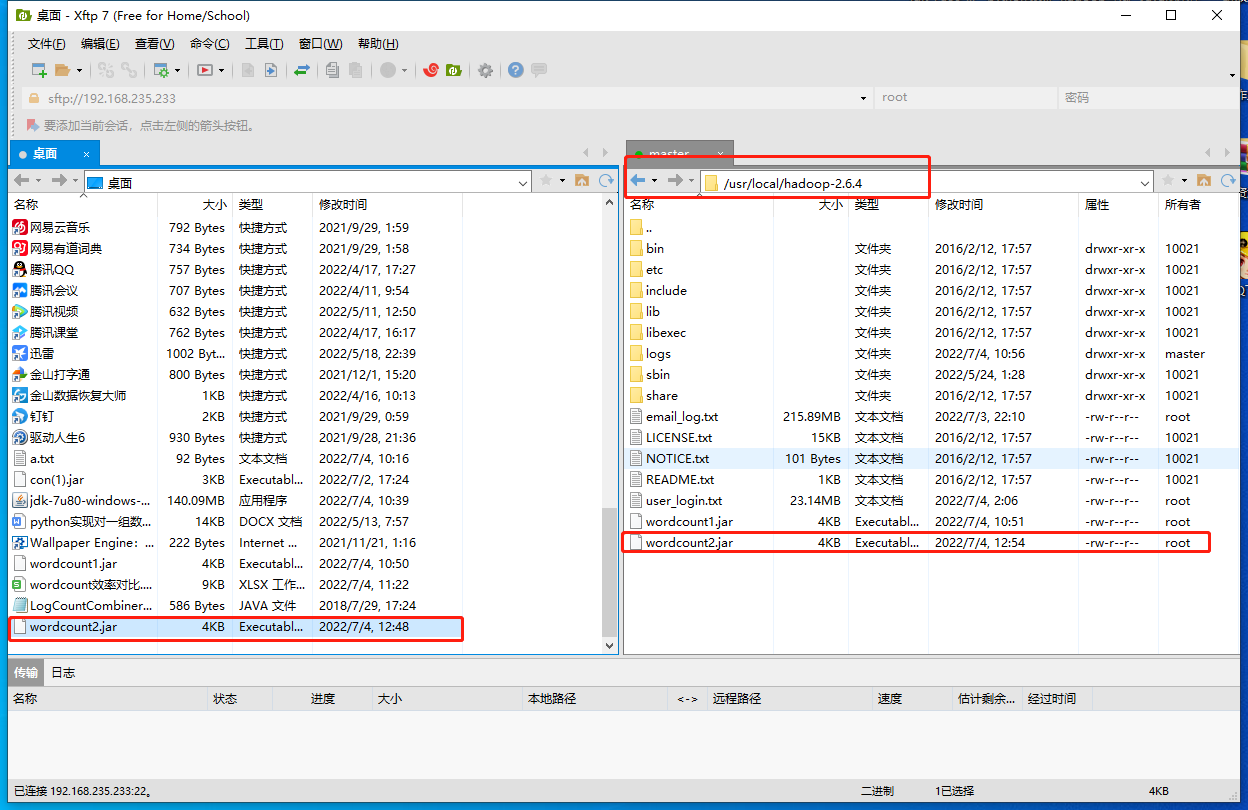Viewport: 1248px width, 810px height.
Task: Open the 帮助(H) menu
Action: 377,44
